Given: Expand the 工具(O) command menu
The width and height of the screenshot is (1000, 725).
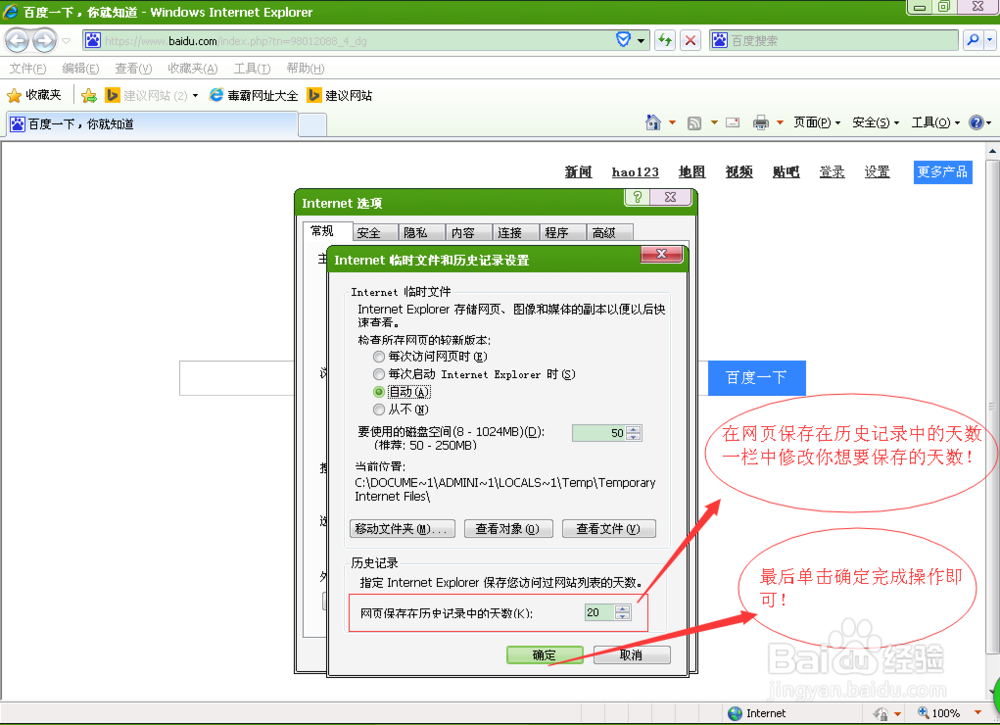Looking at the screenshot, I should [x=936, y=122].
